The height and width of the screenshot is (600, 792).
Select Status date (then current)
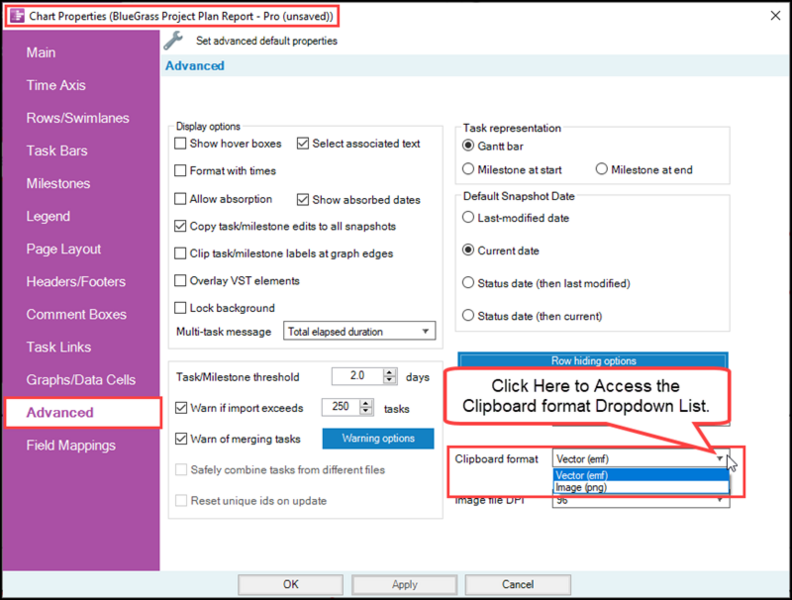468,316
